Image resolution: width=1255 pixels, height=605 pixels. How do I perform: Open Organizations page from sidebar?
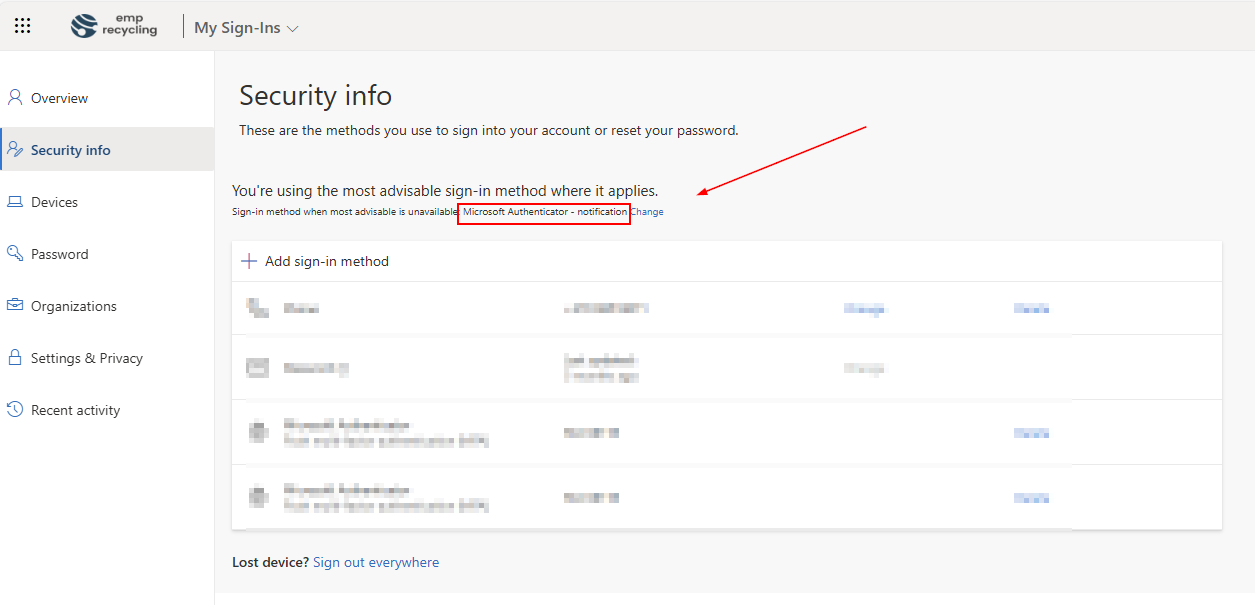(x=73, y=306)
